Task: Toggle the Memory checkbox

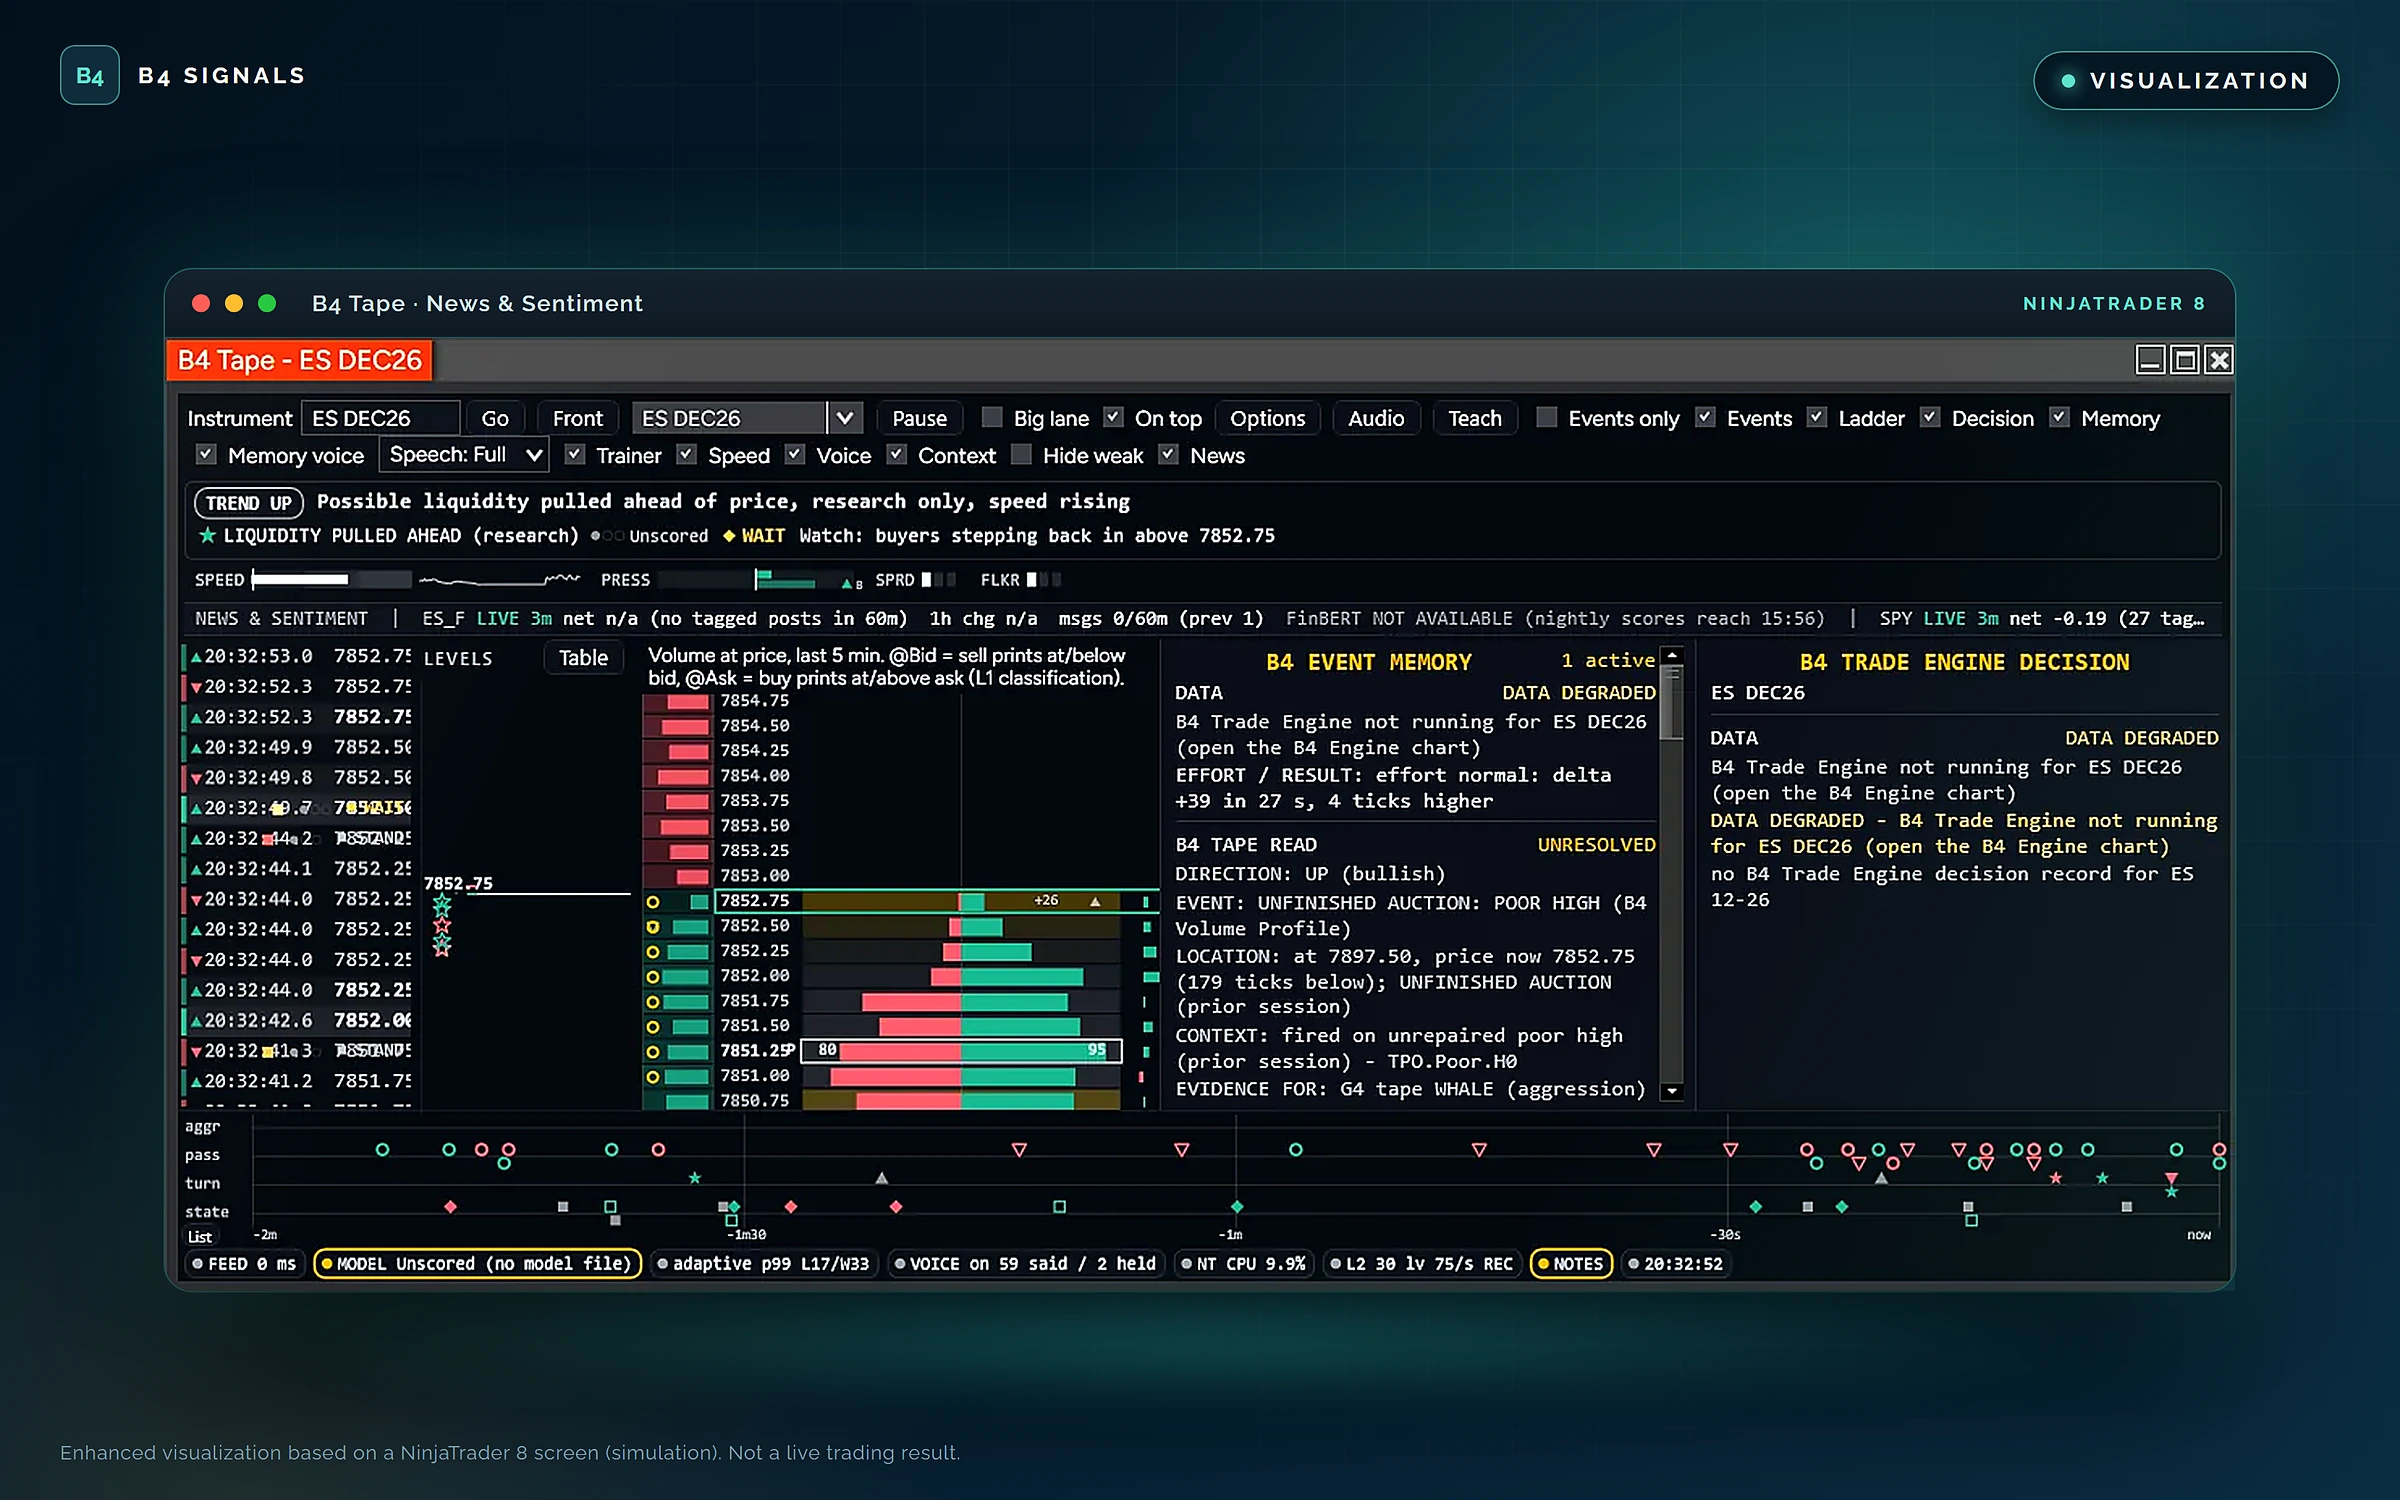Action: tap(2059, 417)
